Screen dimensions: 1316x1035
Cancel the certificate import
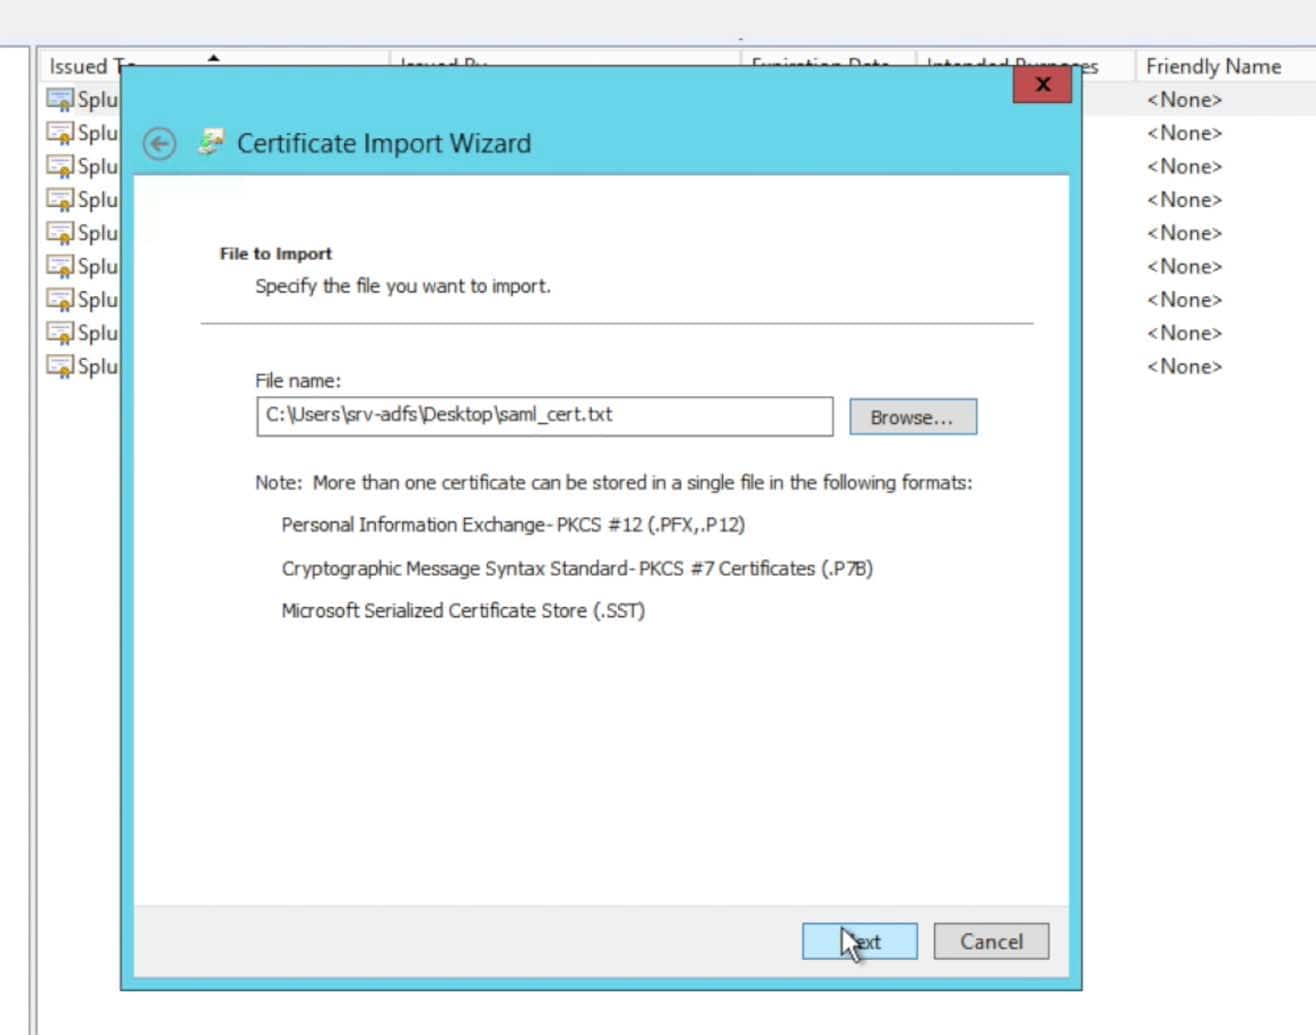tap(991, 941)
